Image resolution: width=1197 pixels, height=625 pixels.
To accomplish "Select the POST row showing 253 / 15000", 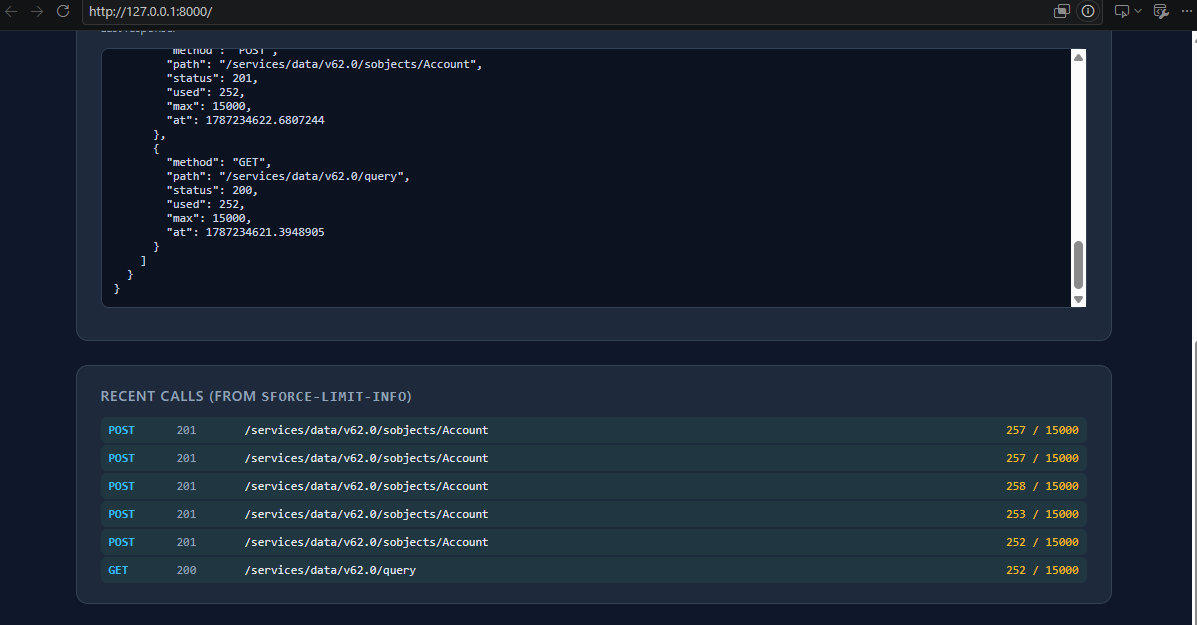I will (593, 514).
